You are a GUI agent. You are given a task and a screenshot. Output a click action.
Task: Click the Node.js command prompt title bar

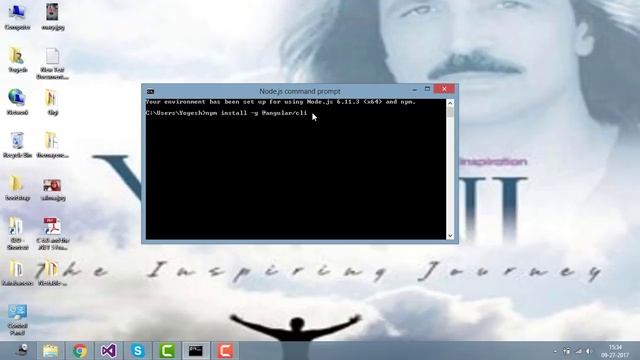pos(300,91)
